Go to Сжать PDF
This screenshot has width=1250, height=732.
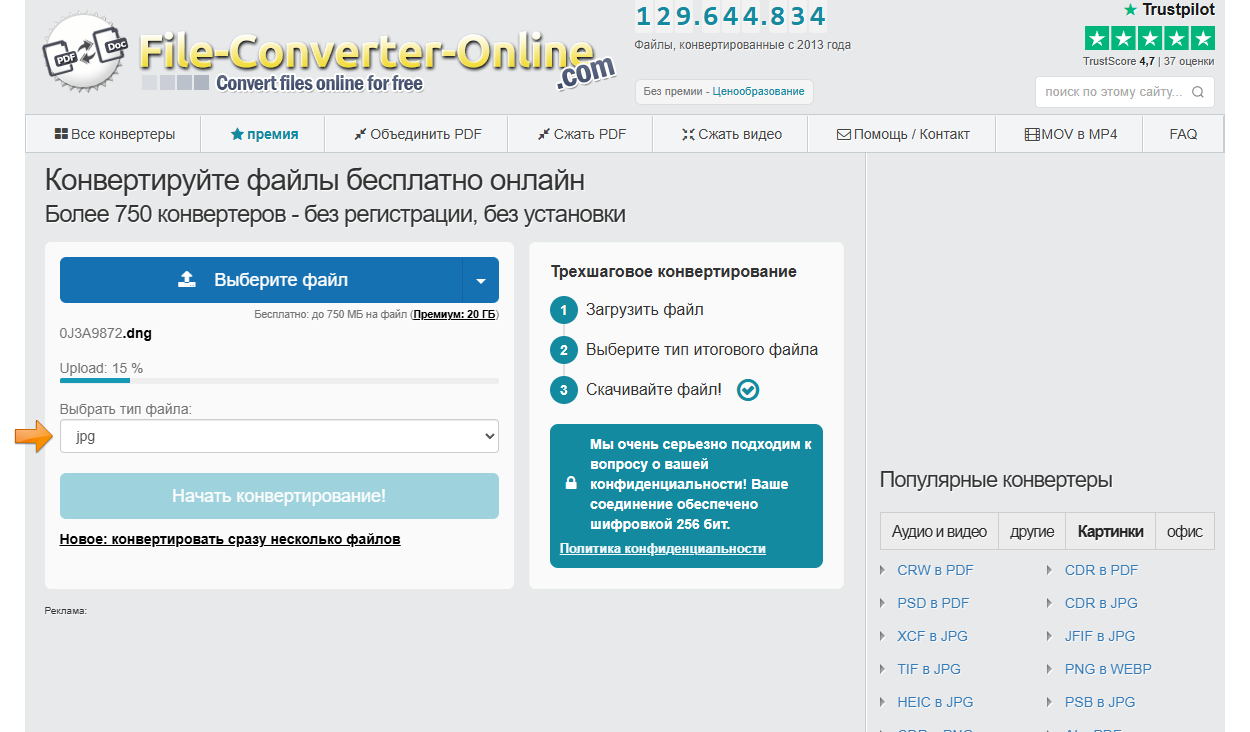(580, 134)
